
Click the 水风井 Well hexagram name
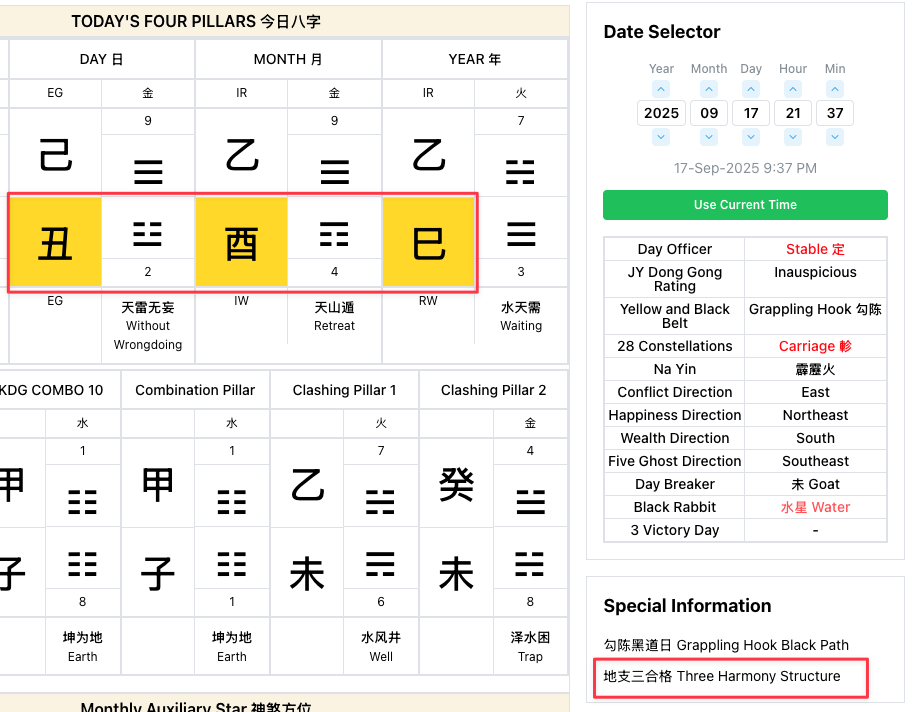[381, 646]
